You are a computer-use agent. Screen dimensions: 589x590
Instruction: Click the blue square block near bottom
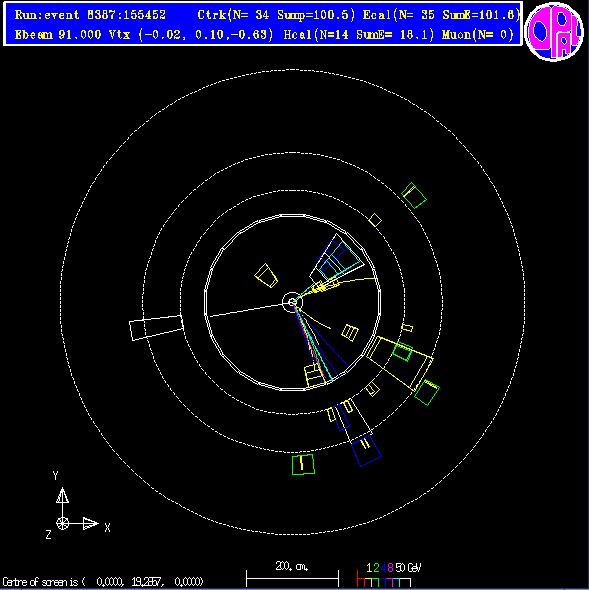tap(366, 451)
